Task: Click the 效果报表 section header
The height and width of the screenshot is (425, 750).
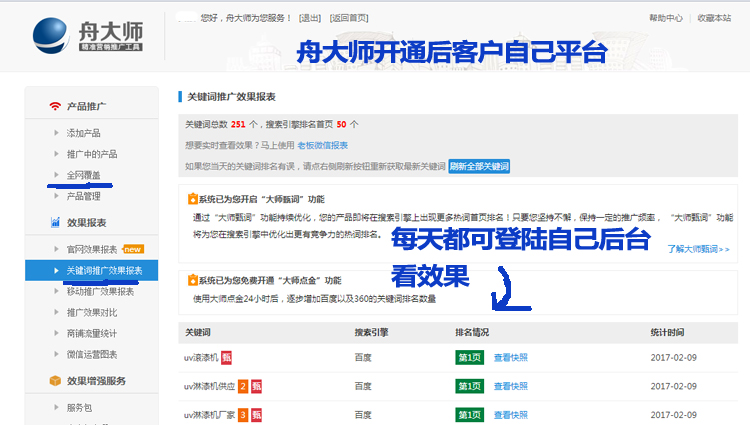Action: (x=87, y=222)
